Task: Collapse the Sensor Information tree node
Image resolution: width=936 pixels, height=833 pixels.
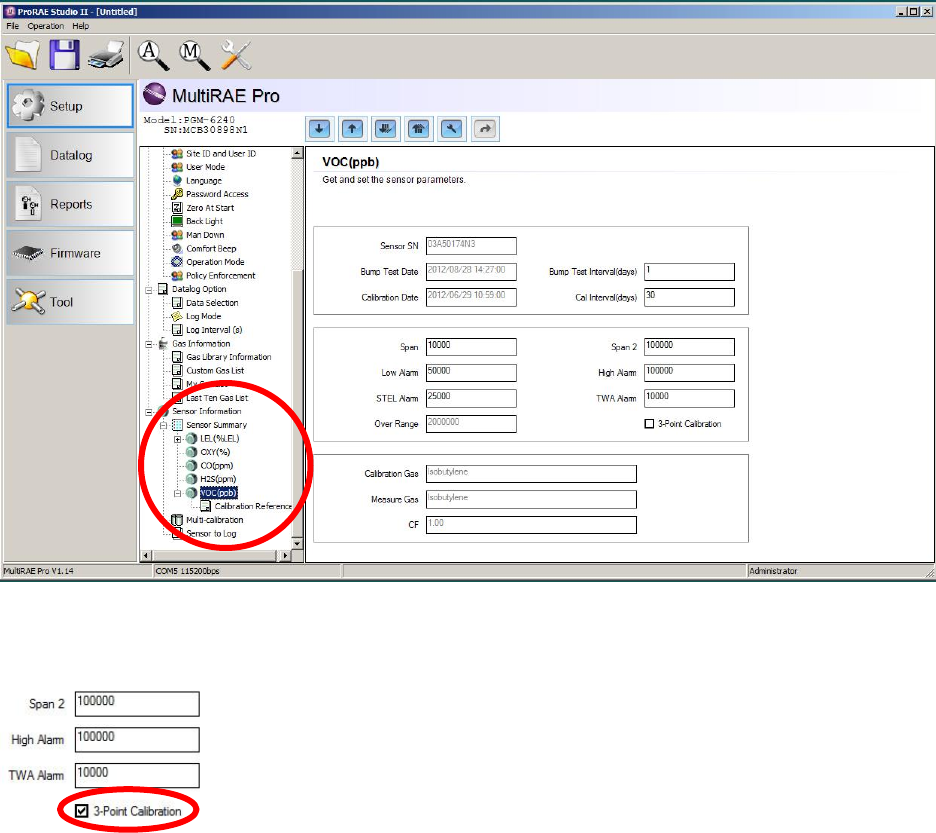Action: pos(149,412)
